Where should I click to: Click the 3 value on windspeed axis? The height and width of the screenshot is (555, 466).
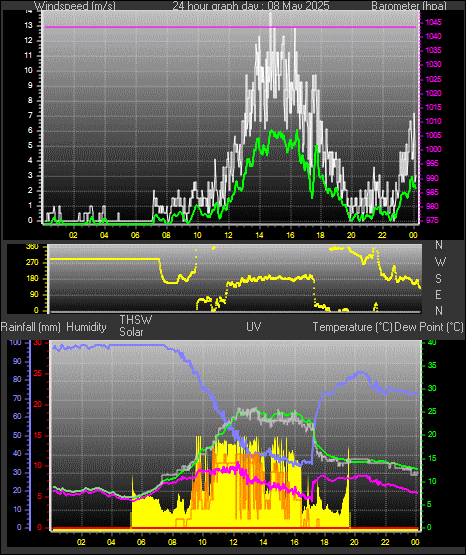coord(30,175)
